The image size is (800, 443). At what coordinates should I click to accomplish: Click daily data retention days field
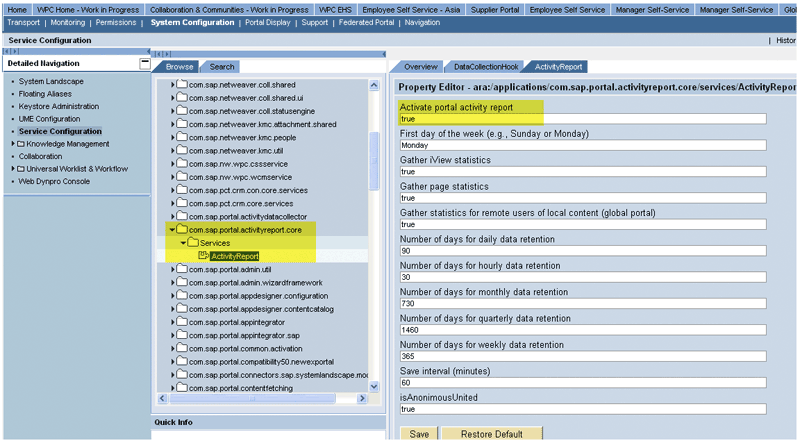(x=583, y=251)
